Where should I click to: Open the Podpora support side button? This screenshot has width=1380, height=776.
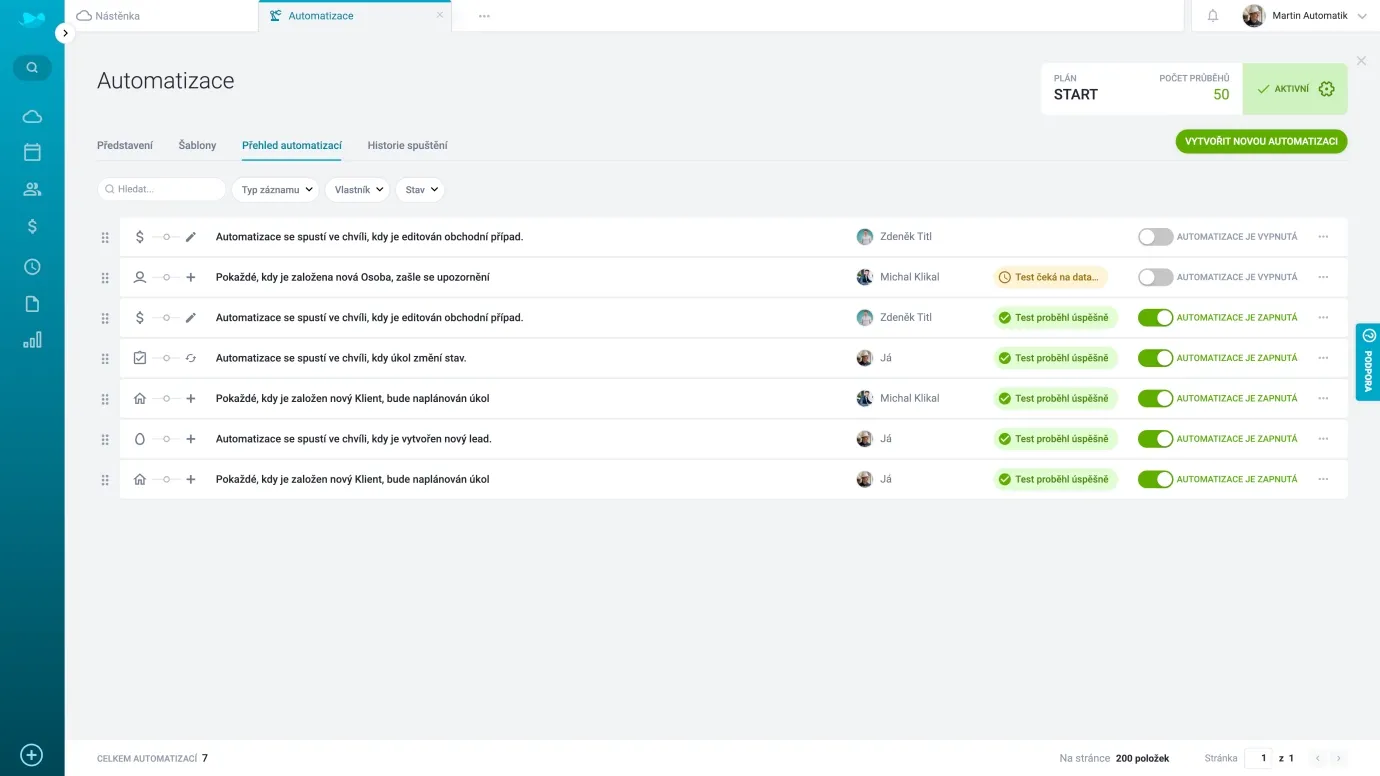pyautogui.click(x=1368, y=362)
